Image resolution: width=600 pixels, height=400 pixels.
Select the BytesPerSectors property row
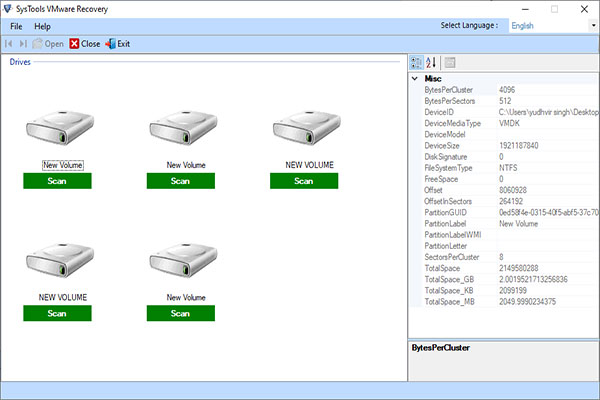(x=510, y=101)
